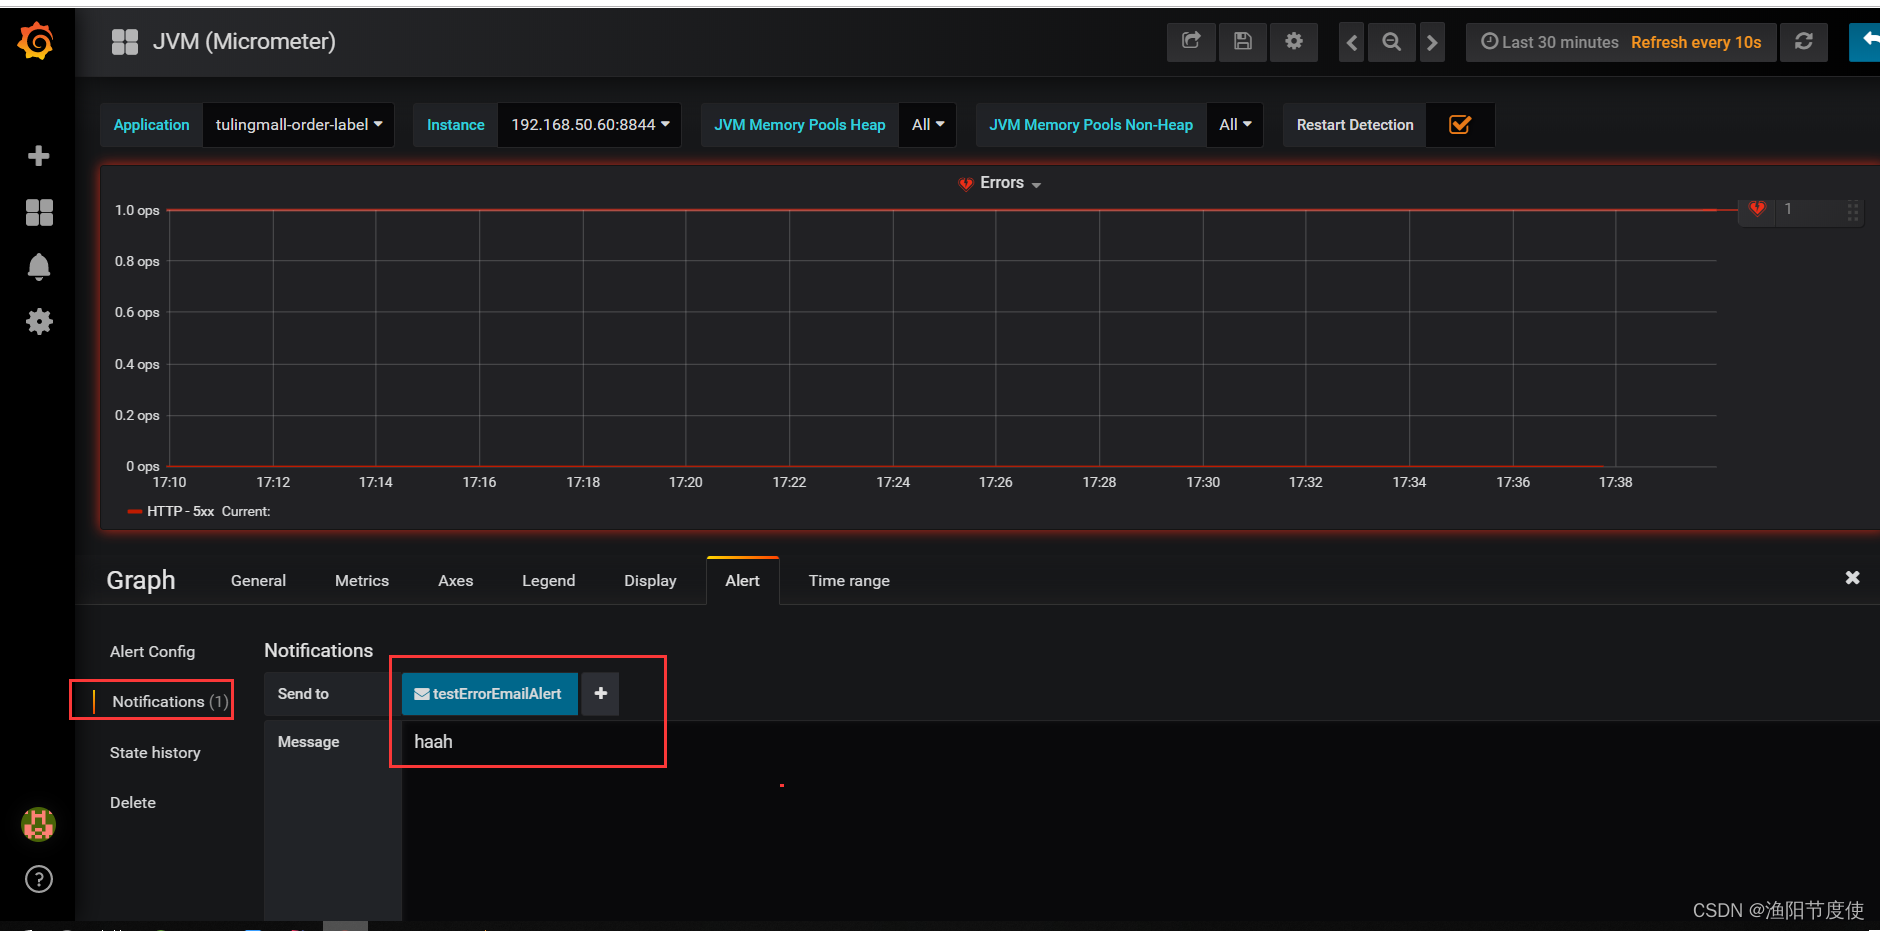
Task: Open the Configuration gear in sidebar
Action: 39,321
